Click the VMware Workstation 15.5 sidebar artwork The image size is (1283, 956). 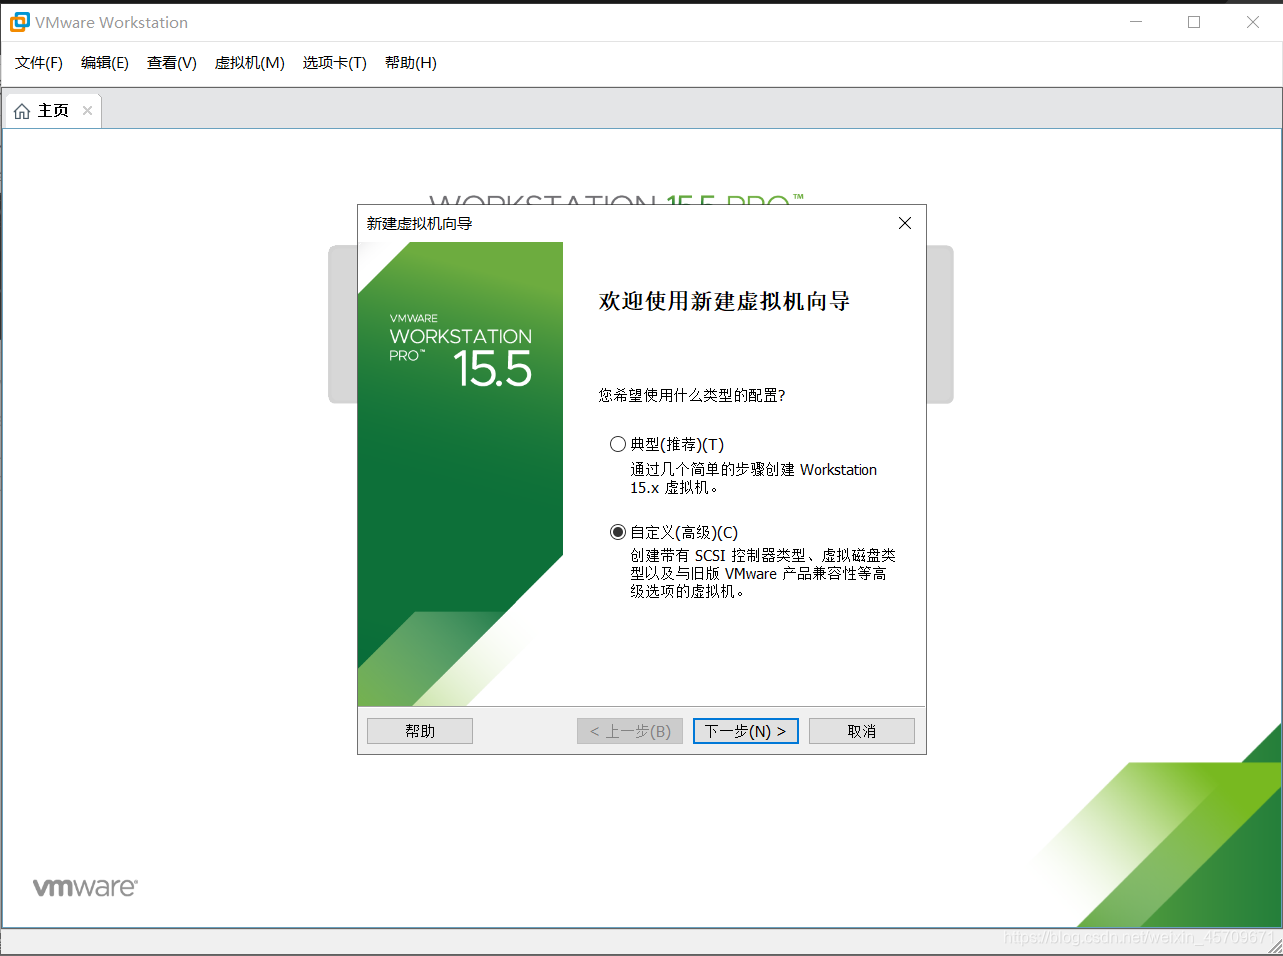tap(460, 350)
